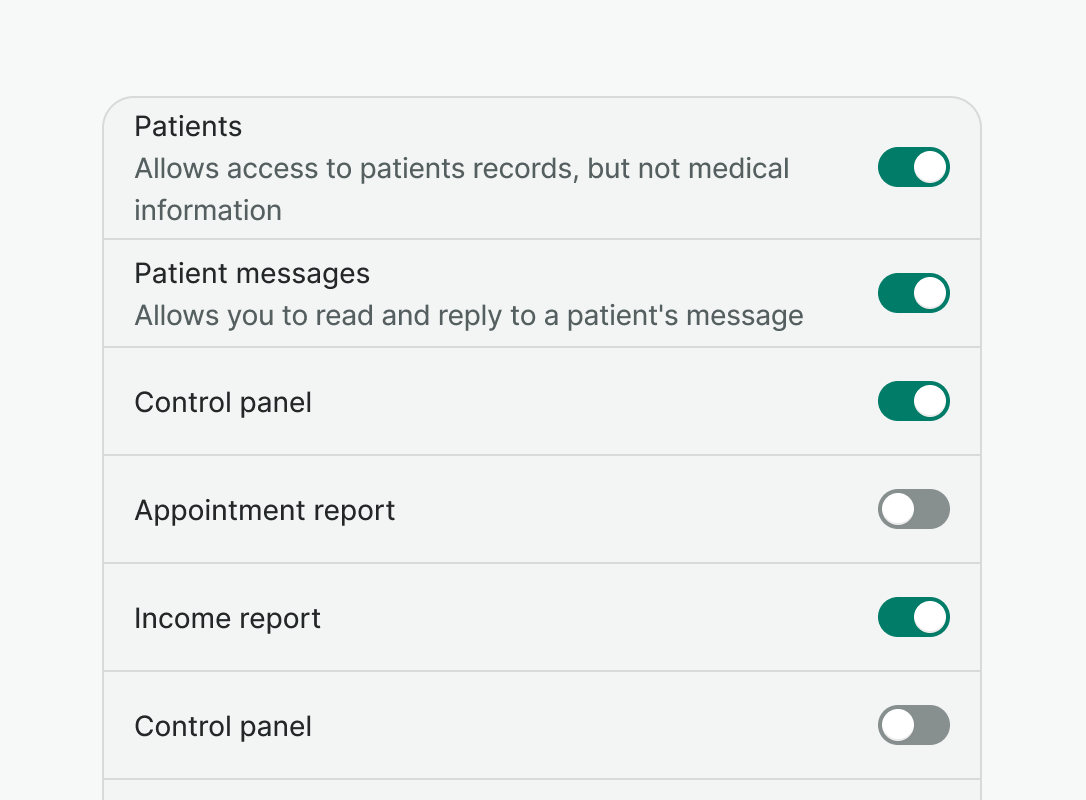The width and height of the screenshot is (1086, 800).
Task: Click the "Patient messages" title text
Action: (252, 274)
